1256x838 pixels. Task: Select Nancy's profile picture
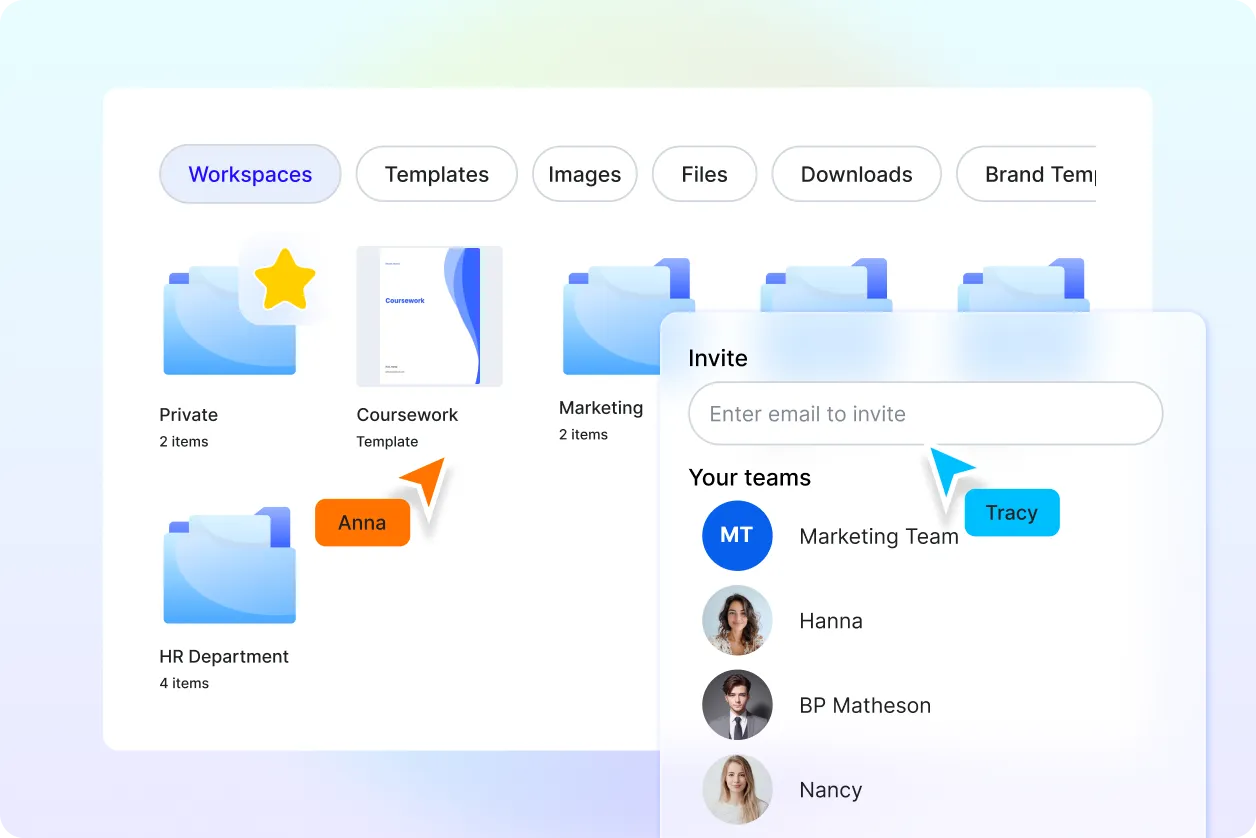point(737,789)
